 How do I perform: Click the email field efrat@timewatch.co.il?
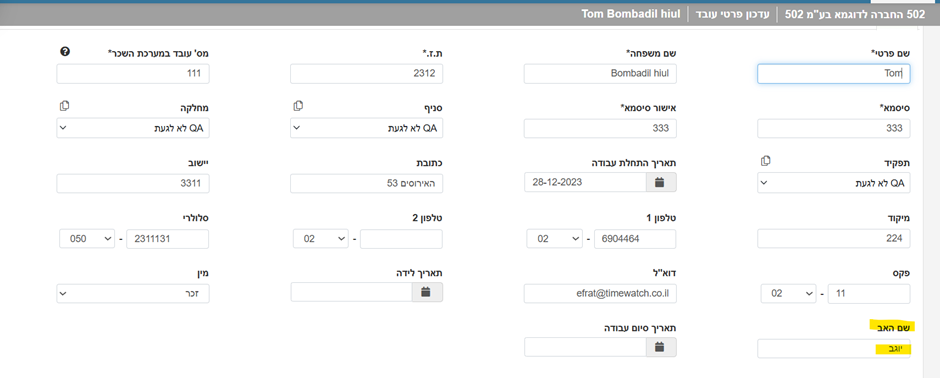click(600, 294)
